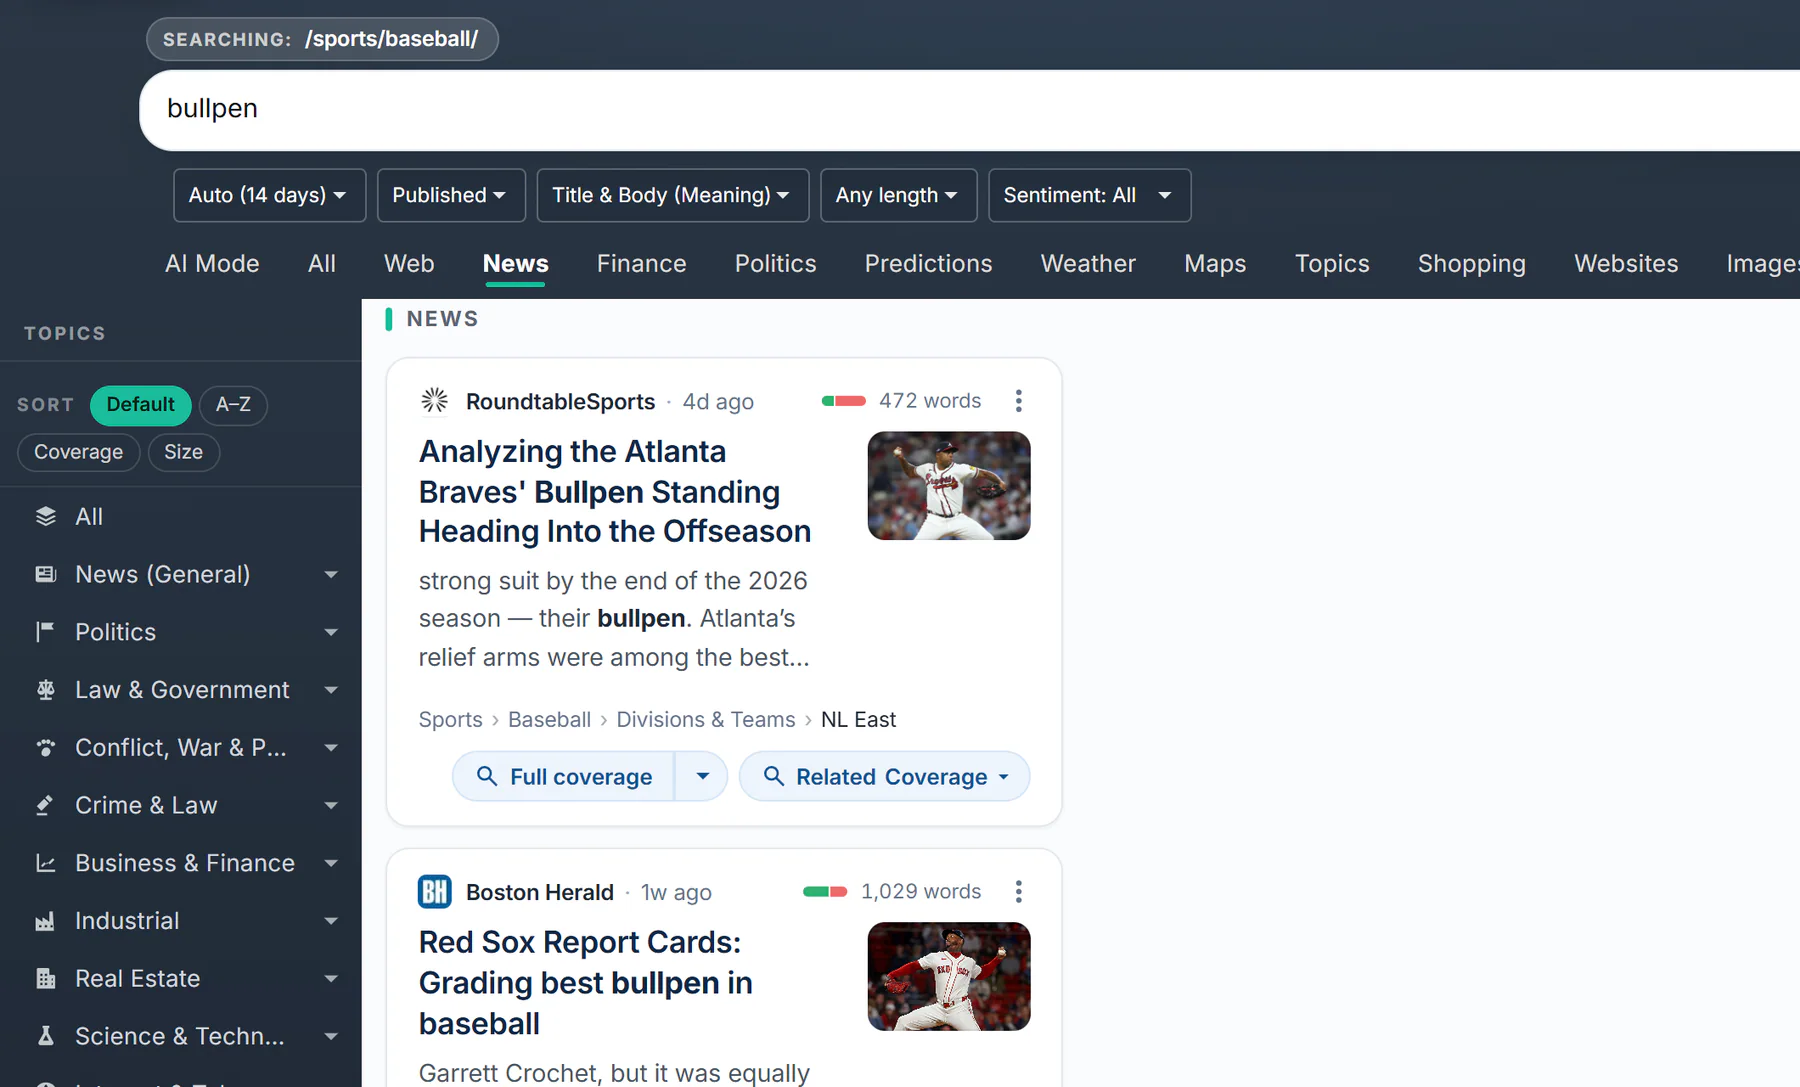Click the magnifier icon in Full coverage
Image resolution: width=1800 pixels, height=1087 pixels.
coord(487,776)
